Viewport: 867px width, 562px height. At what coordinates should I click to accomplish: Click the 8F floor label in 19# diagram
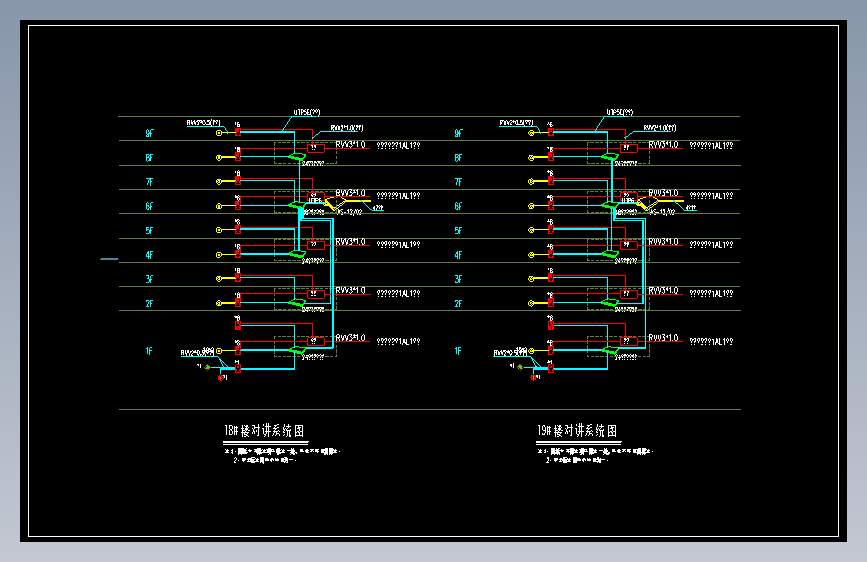[x=458, y=158]
